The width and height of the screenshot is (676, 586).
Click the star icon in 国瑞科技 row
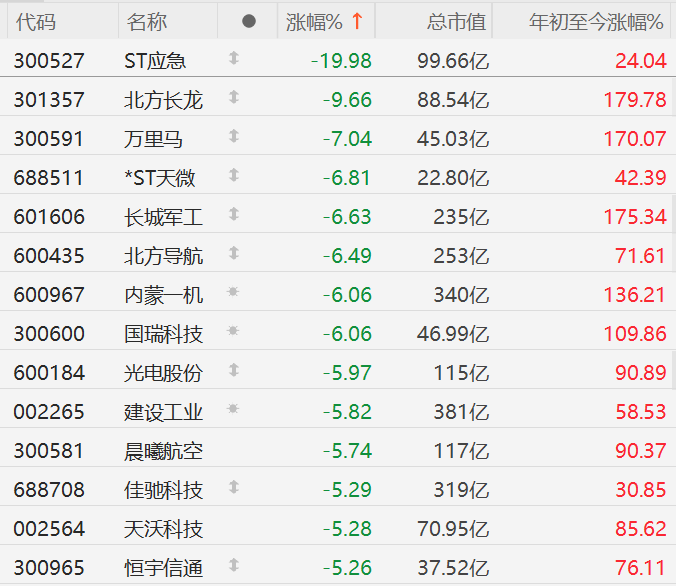[233, 331]
